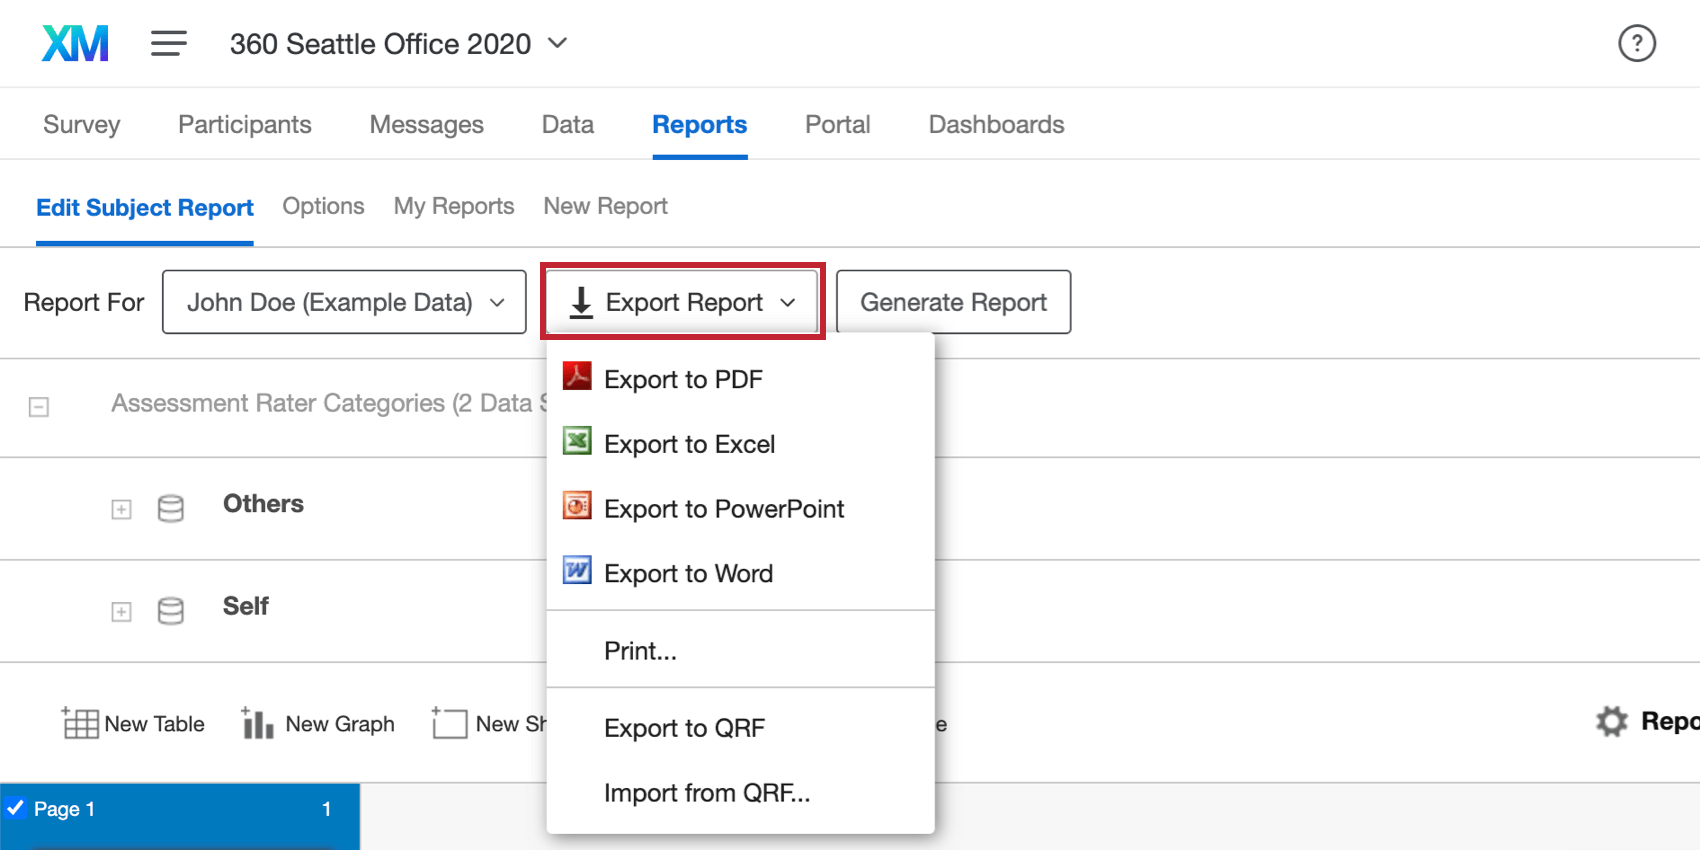Choose Export to PDF
Screen dimensions: 1700x850
[x=740, y=379]
